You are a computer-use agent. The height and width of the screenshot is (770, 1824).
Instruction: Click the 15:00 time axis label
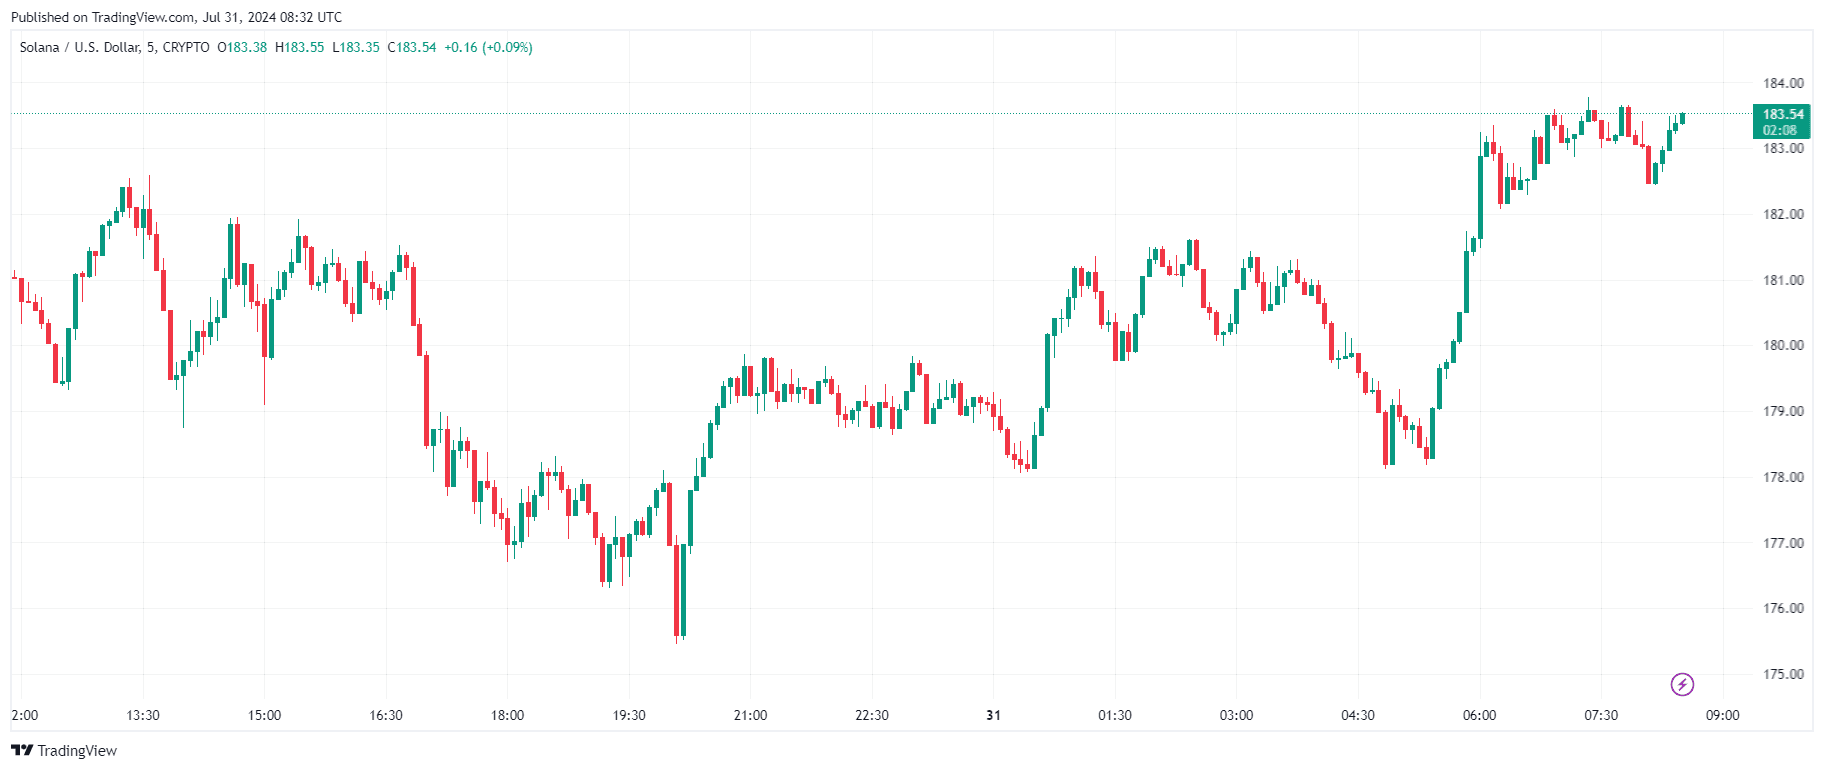pos(264,715)
